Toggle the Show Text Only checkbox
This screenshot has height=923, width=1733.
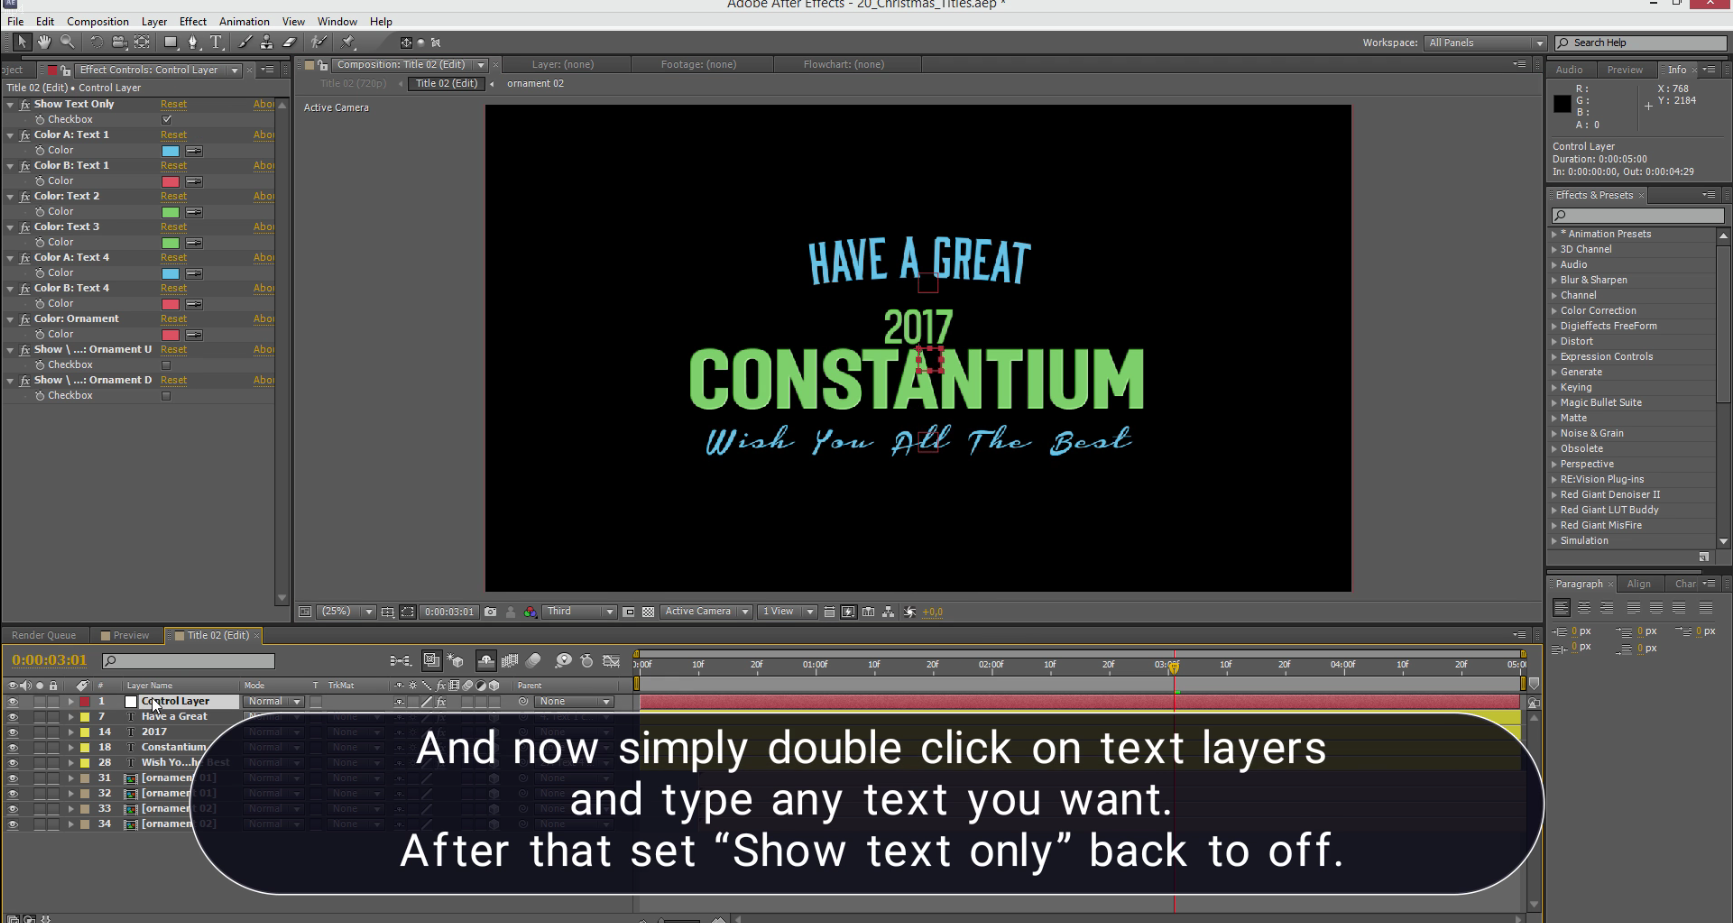tap(167, 120)
